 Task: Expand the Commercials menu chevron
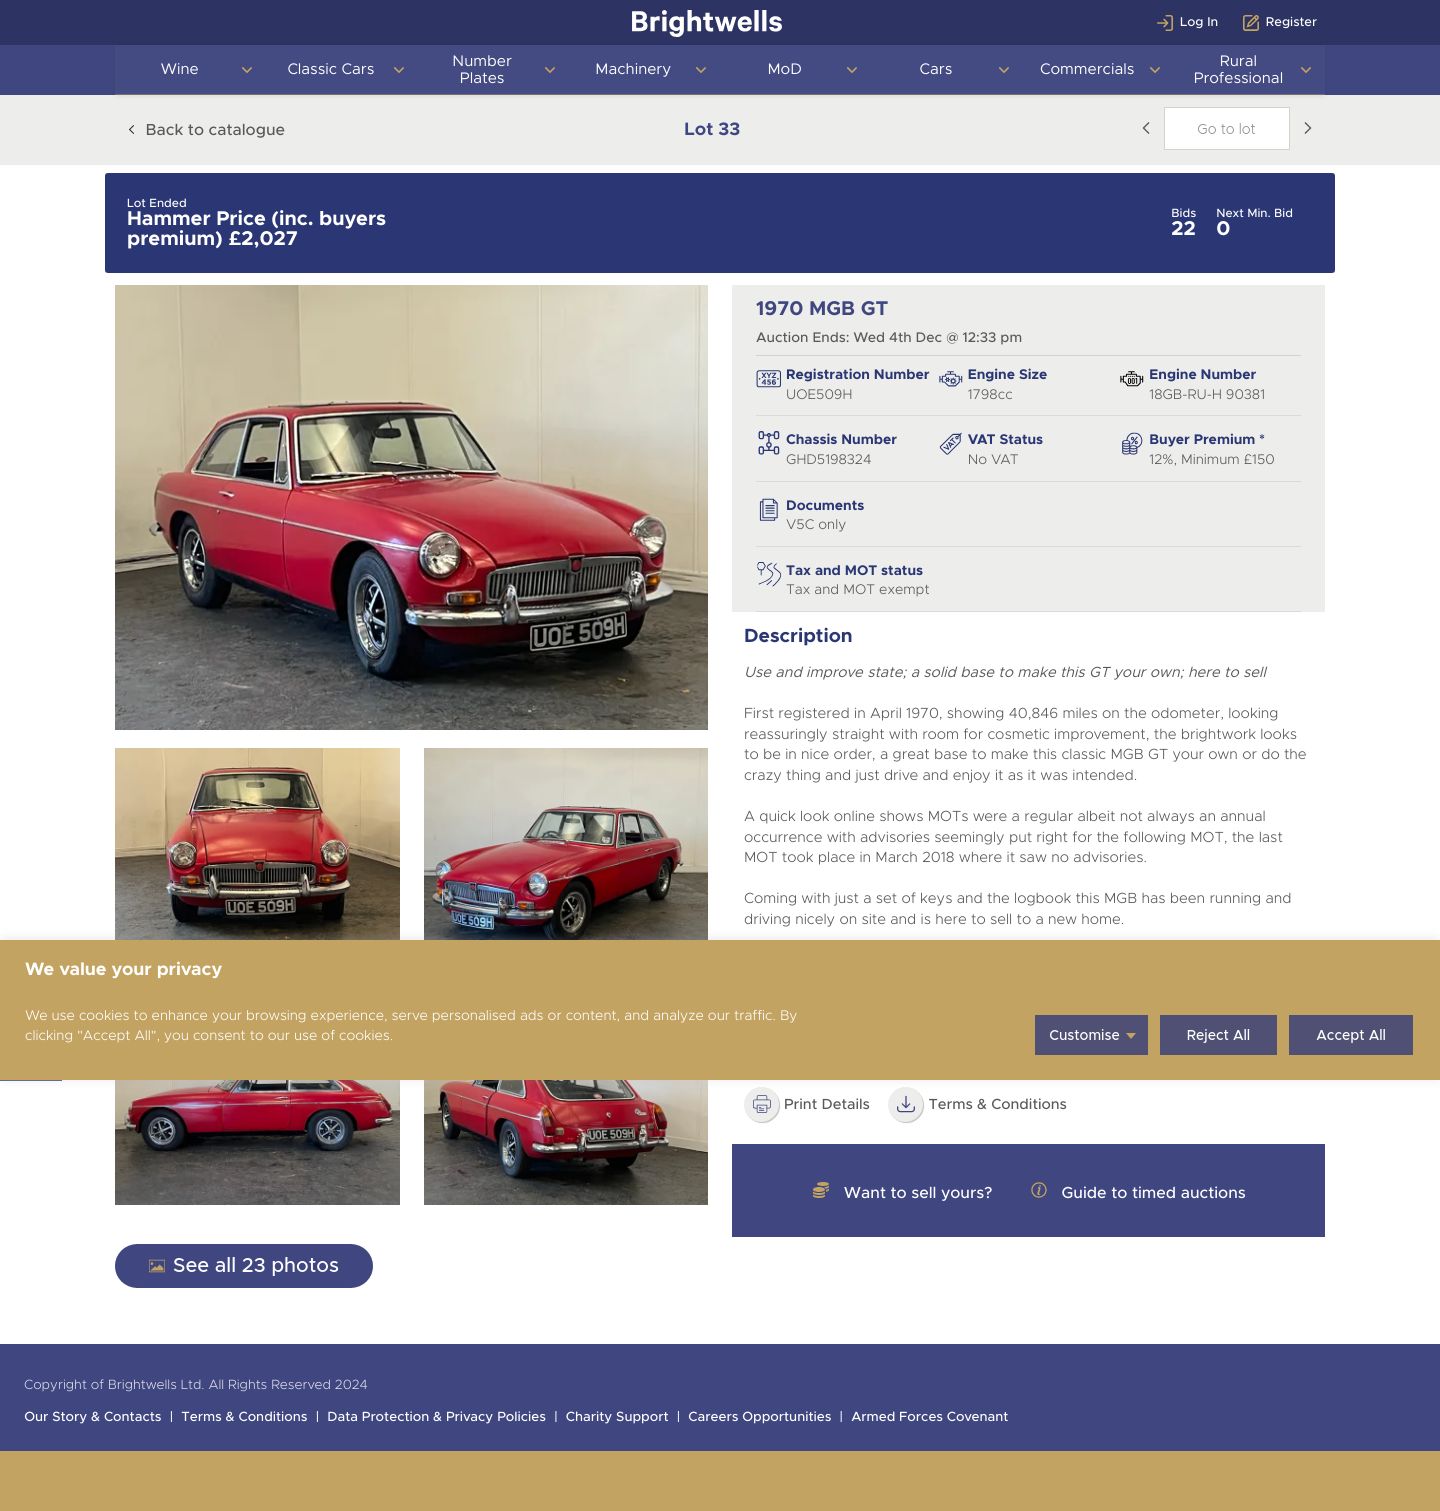(x=1155, y=70)
